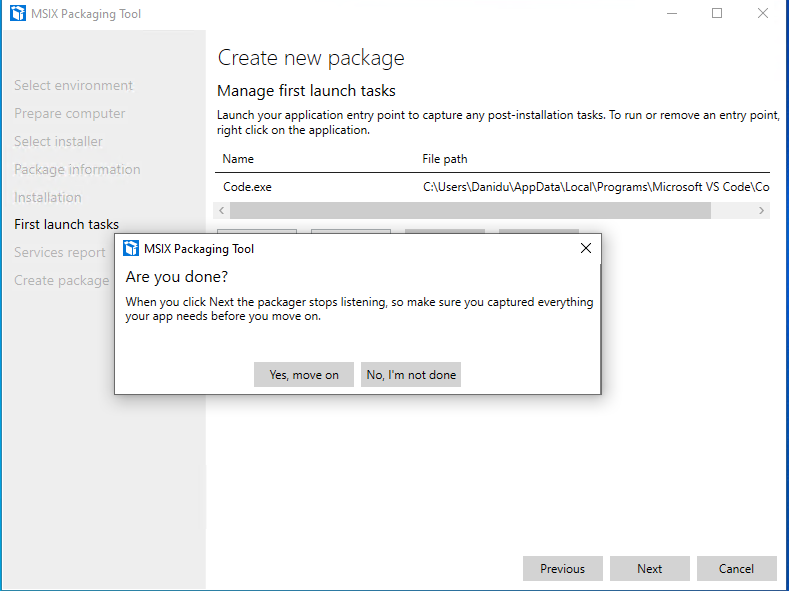
Task: Maximize the MSIX Packaging Tool window
Action: (x=717, y=14)
